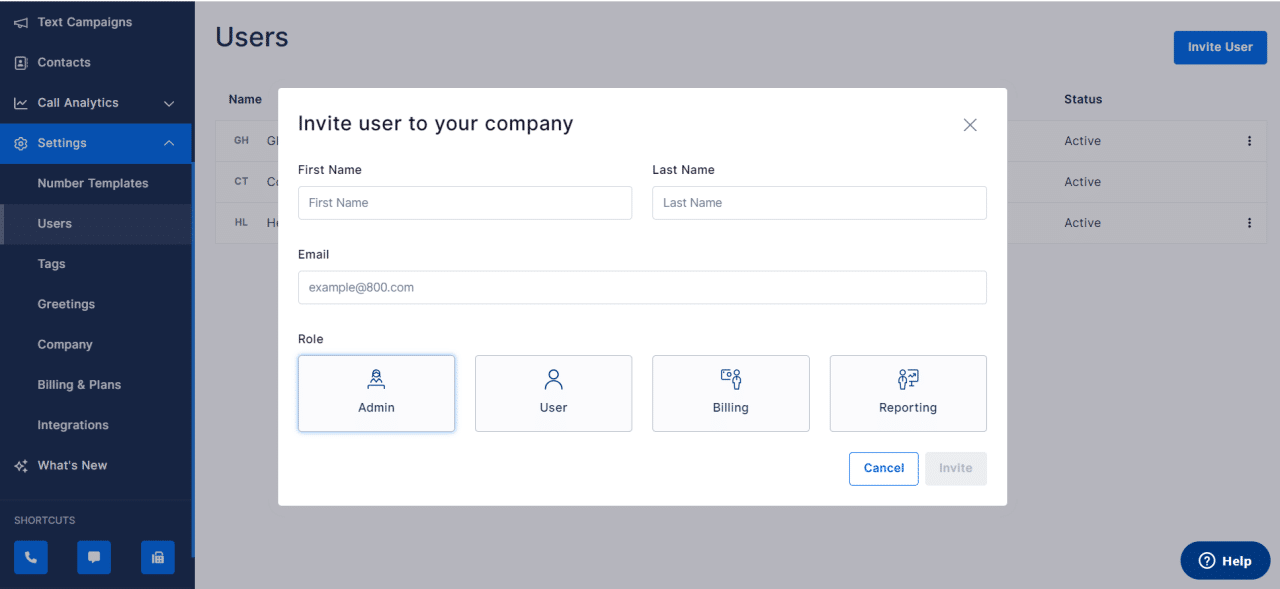Image resolution: width=1280 pixels, height=589 pixels.
Task: Select the User role card
Action: pyautogui.click(x=553, y=393)
